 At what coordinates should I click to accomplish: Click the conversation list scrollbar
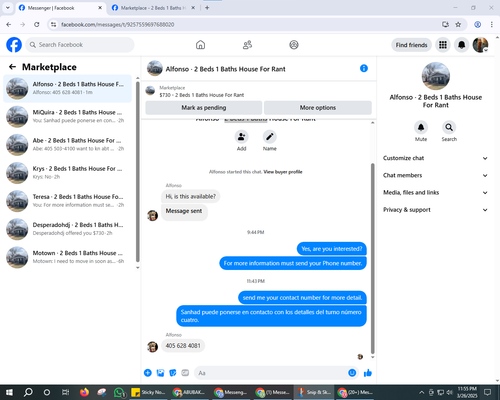138,172
